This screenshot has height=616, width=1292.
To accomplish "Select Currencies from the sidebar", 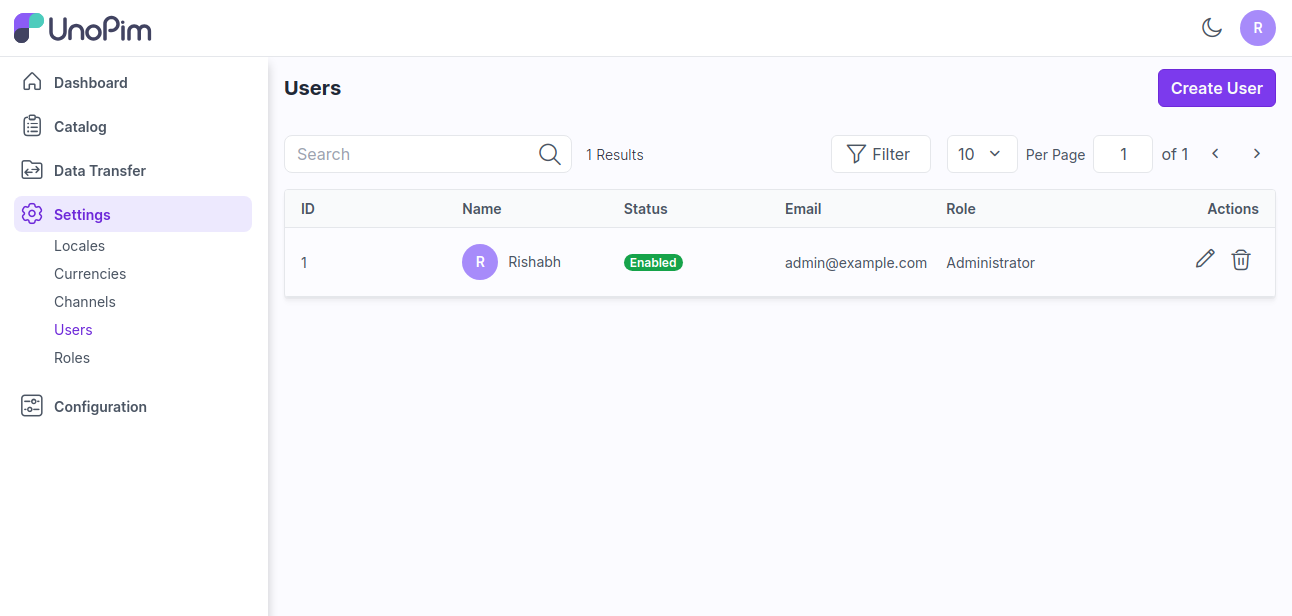I will click(89, 273).
